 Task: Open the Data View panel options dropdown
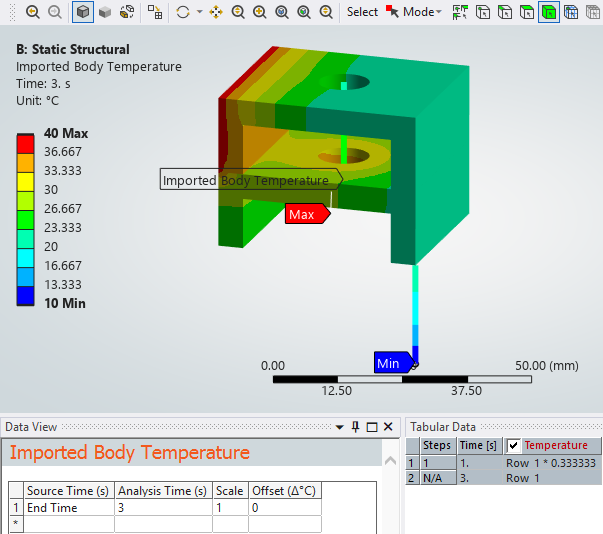339,427
